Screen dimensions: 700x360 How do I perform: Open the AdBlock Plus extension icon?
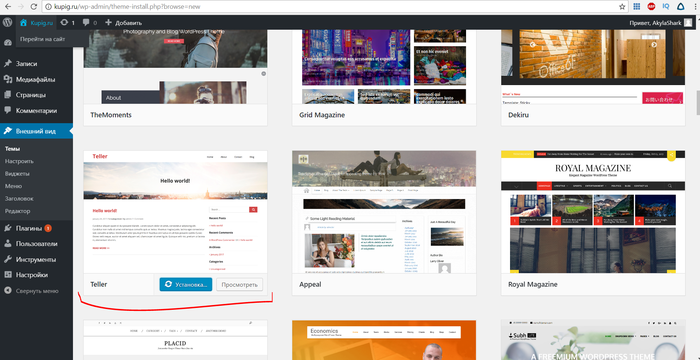click(x=651, y=7)
